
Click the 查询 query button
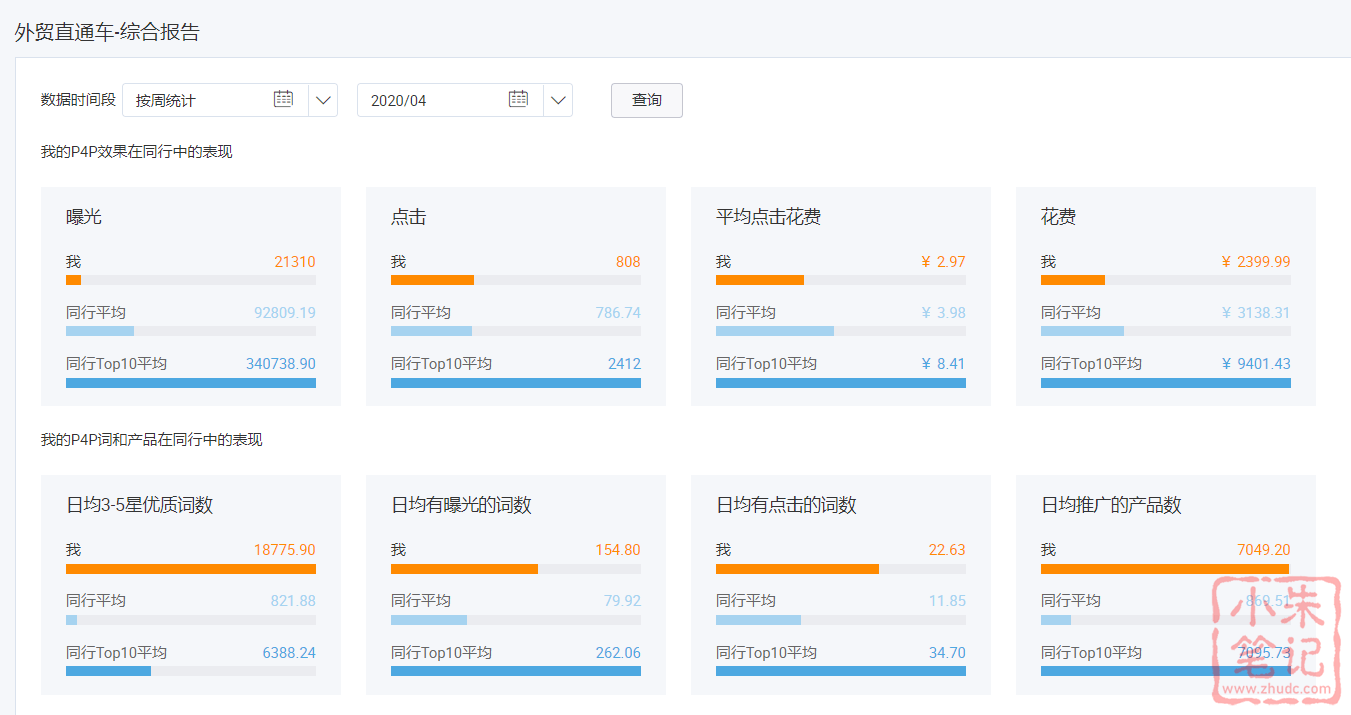click(x=646, y=100)
